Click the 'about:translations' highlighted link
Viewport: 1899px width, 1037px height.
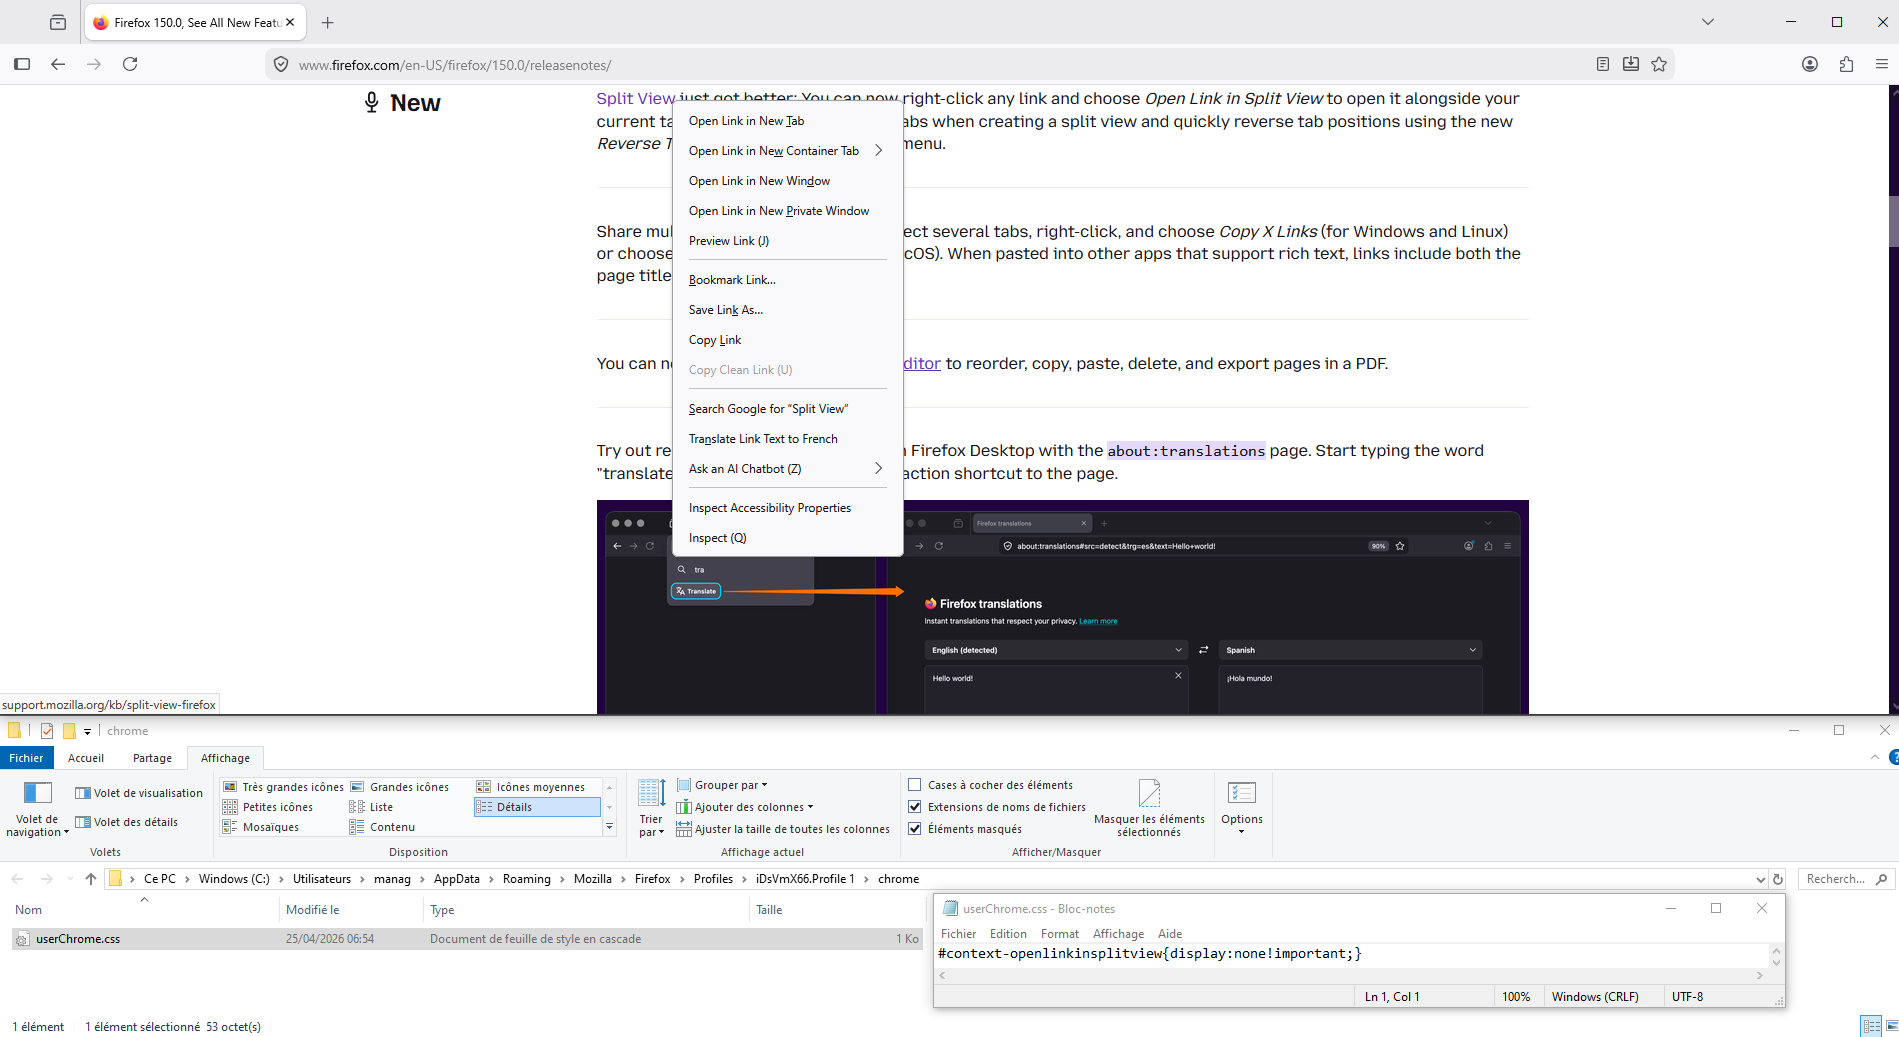tap(1185, 451)
